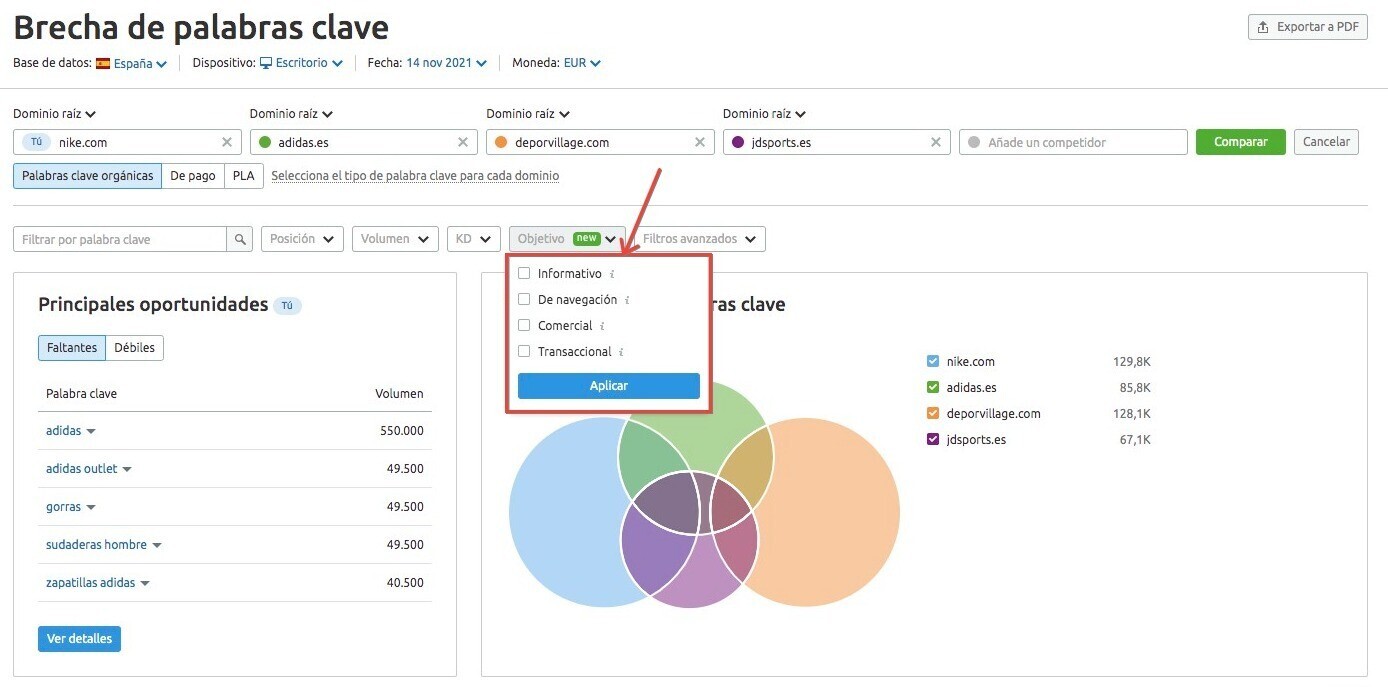Viewport: 1388px width, 687px height.
Task: Click info icon beside Transaccional
Action: [621, 352]
